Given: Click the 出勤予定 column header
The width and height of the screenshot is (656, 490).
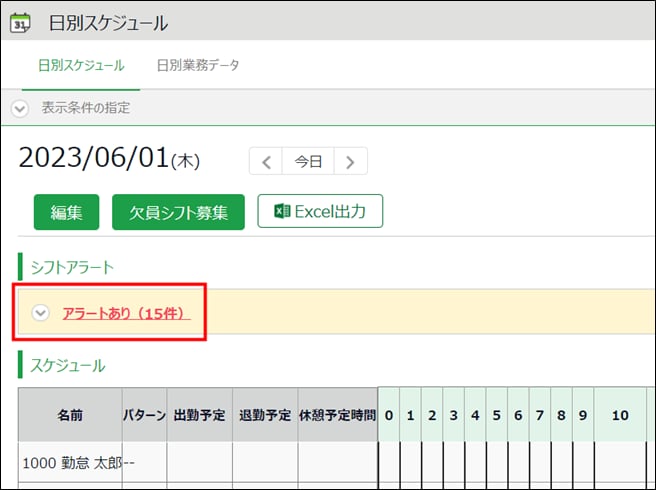Looking at the screenshot, I should [x=199, y=414].
